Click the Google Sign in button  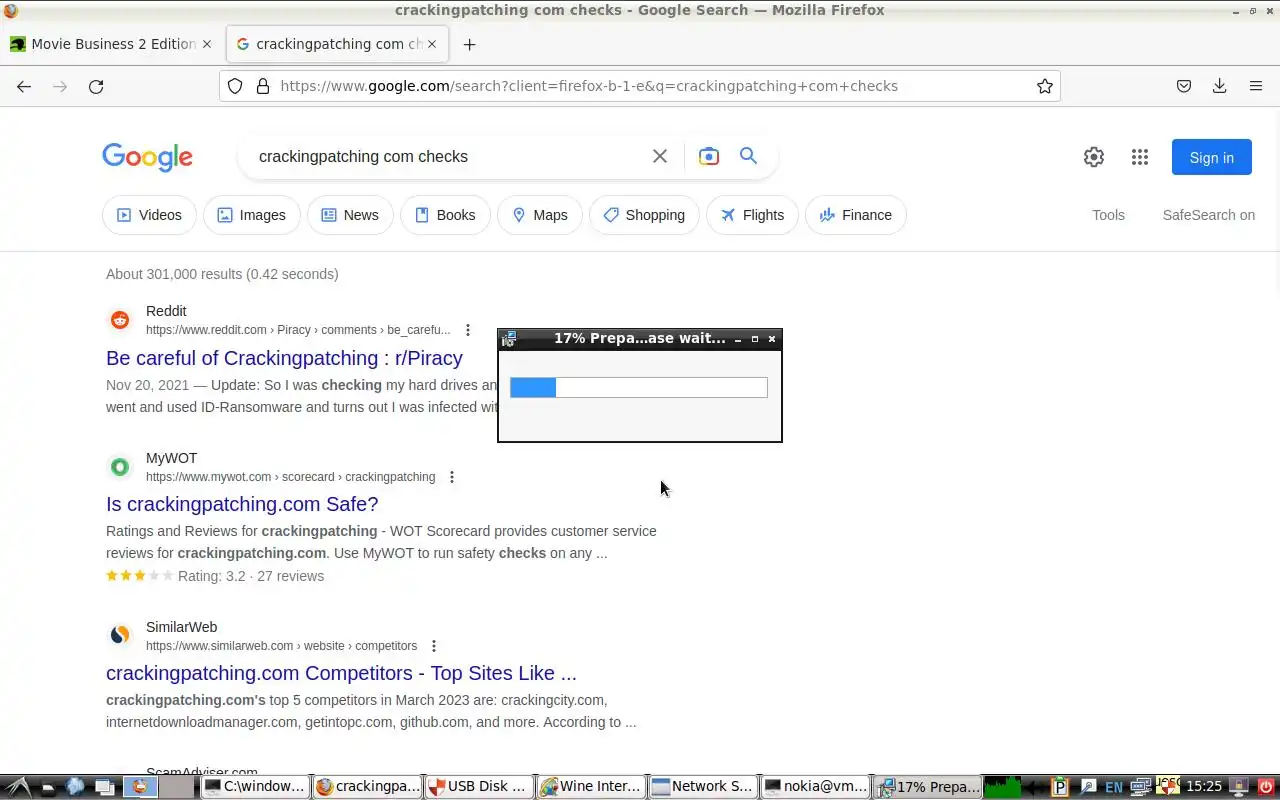click(x=1211, y=157)
